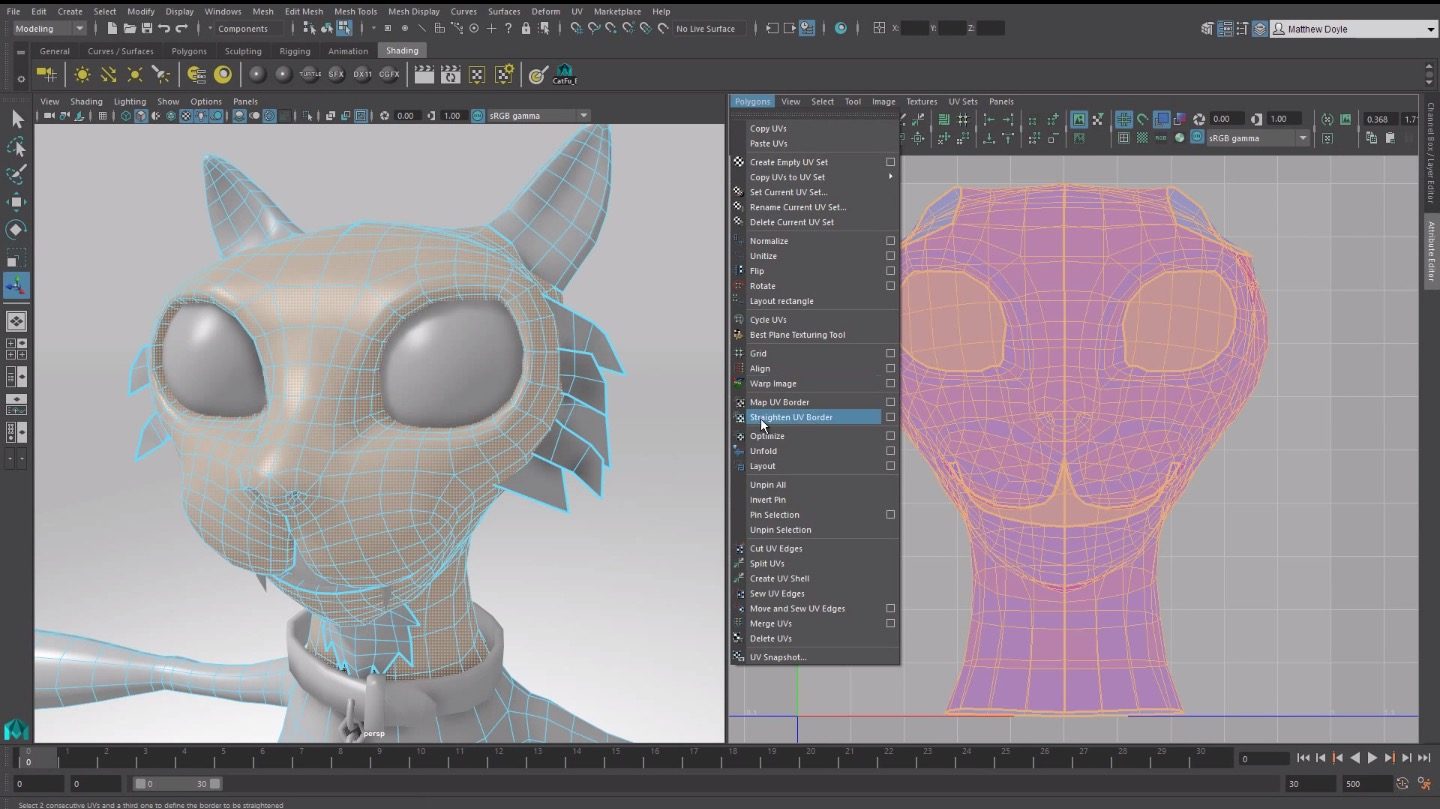Choose the Scale tool in the toolbox
The width and height of the screenshot is (1440, 809).
[17, 258]
